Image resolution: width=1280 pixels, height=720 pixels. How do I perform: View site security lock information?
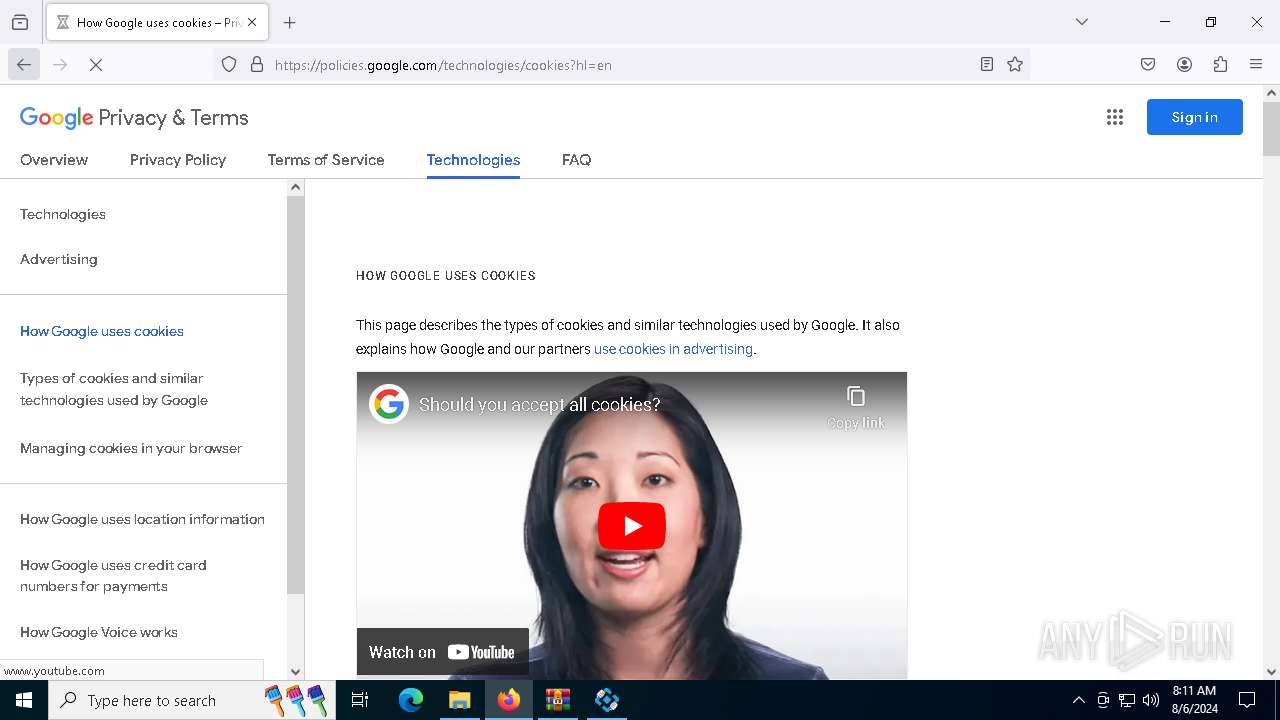coord(257,65)
